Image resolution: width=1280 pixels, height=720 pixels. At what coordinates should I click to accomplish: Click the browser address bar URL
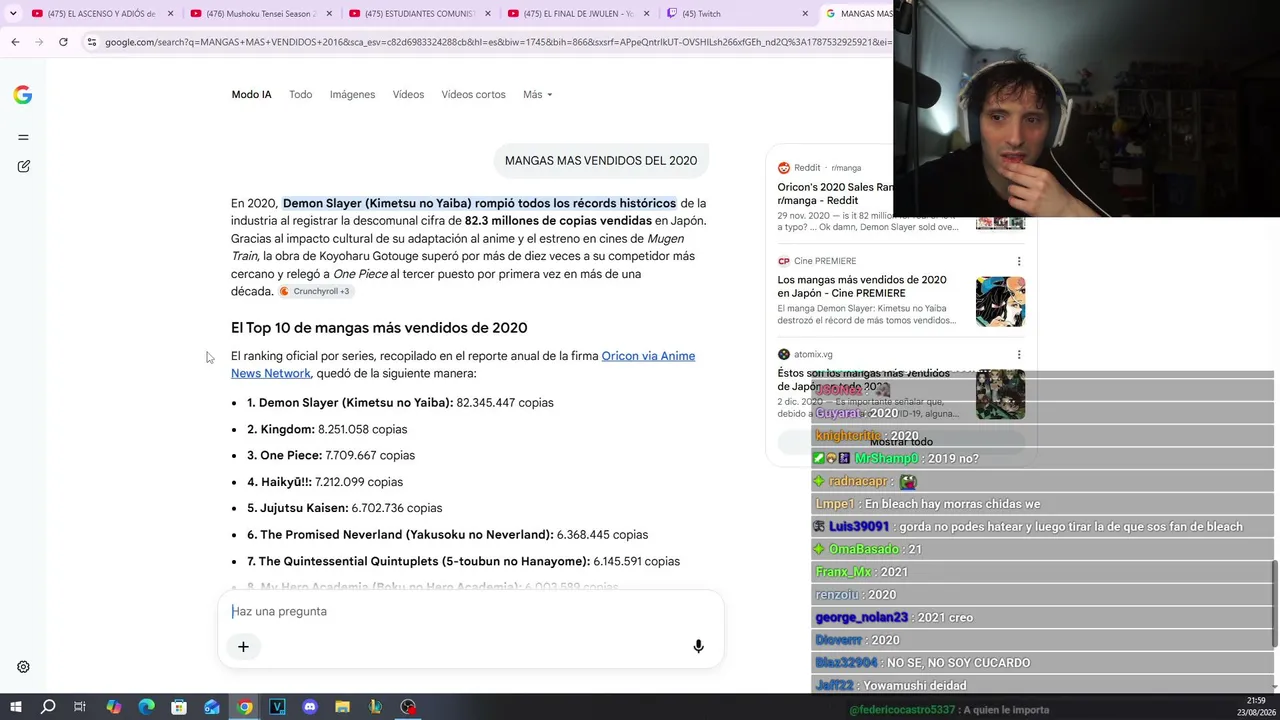(497, 42)
